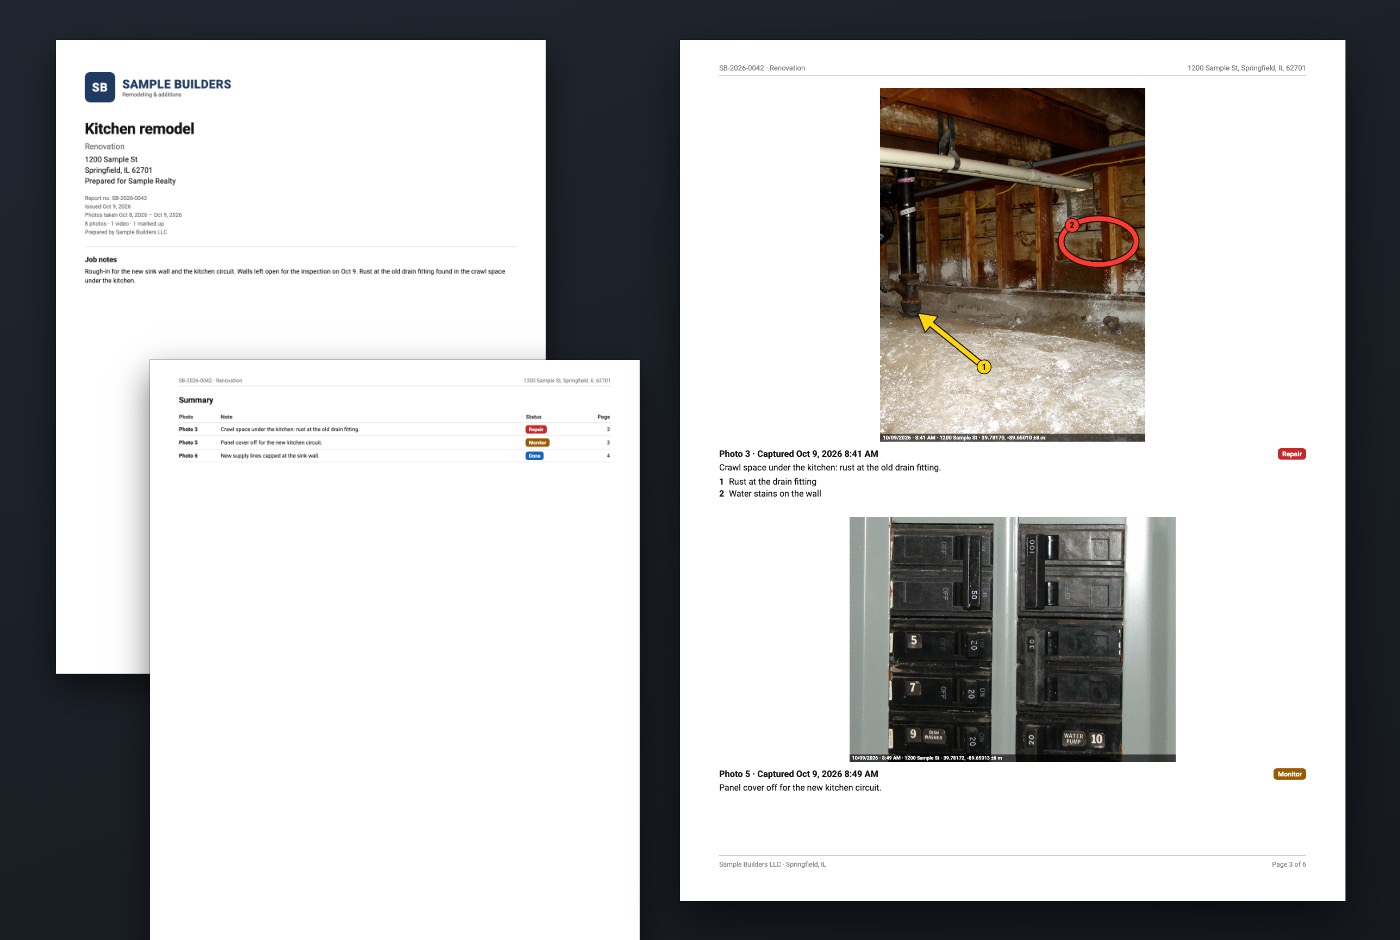1400x940 pixels.
Task: Select the note "New supply lines capped at the sink wall."
Action: tap(270, 456)
